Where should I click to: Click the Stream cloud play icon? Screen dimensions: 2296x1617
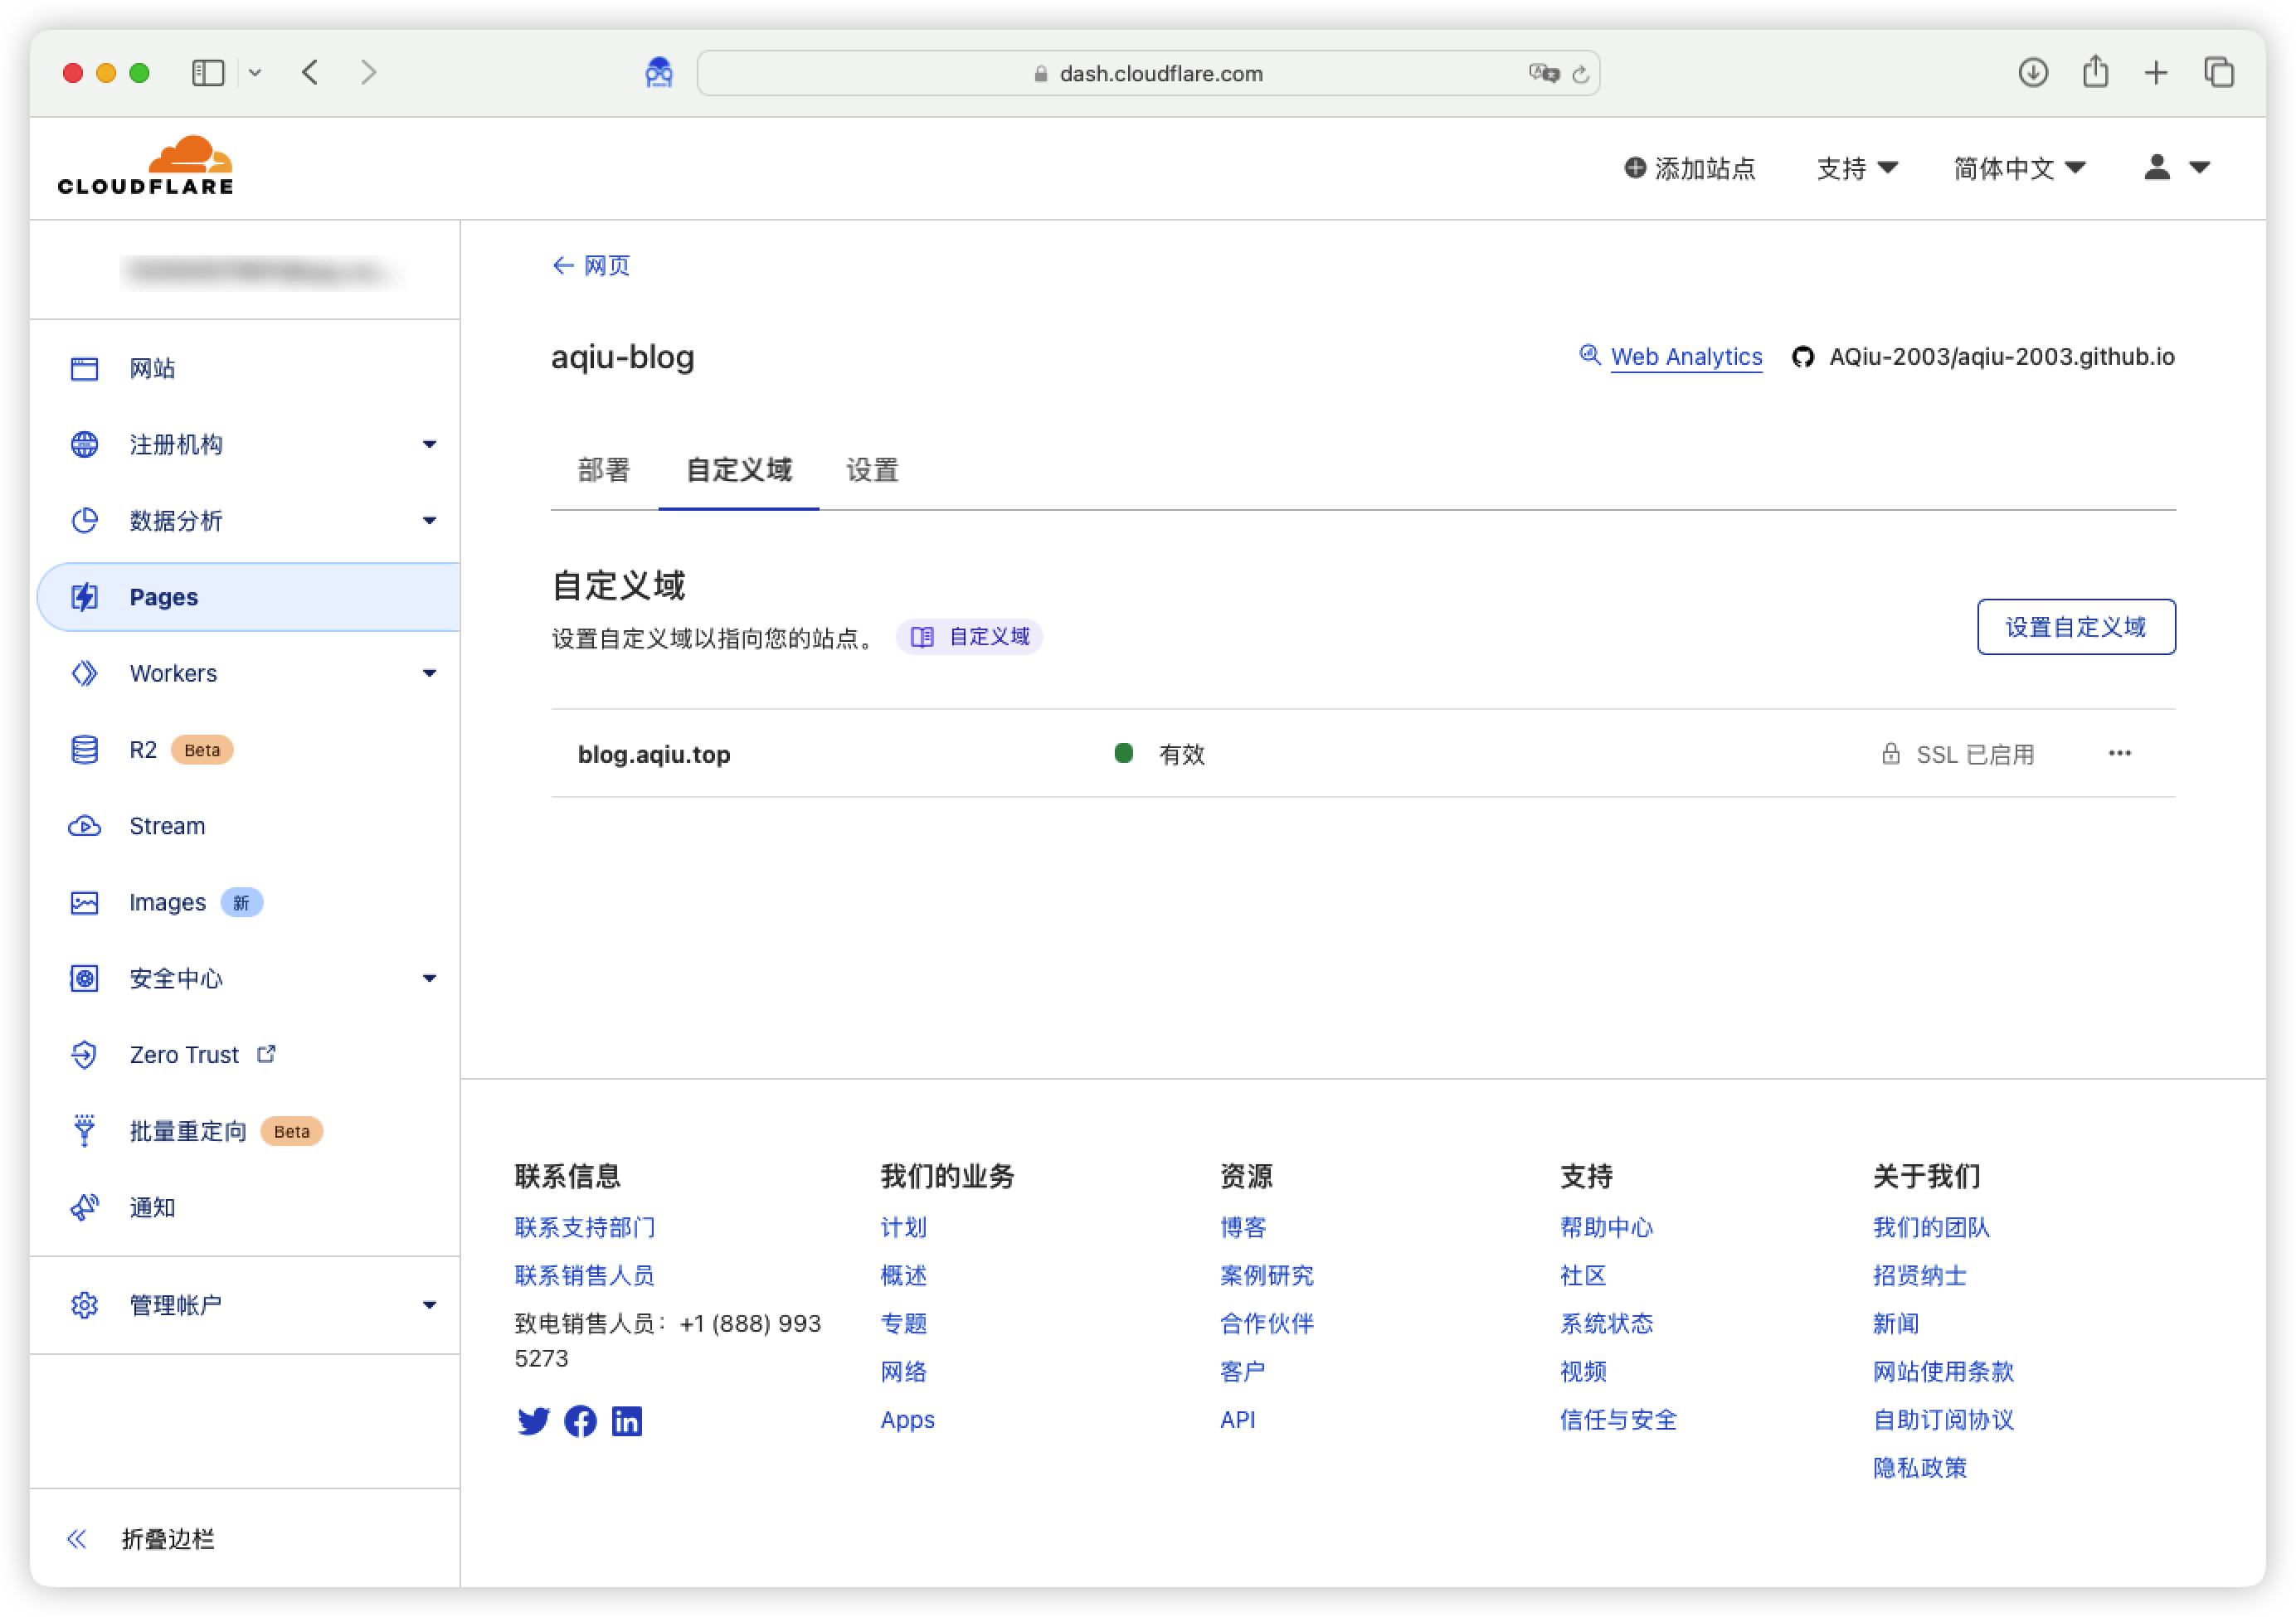pos(84,826)
